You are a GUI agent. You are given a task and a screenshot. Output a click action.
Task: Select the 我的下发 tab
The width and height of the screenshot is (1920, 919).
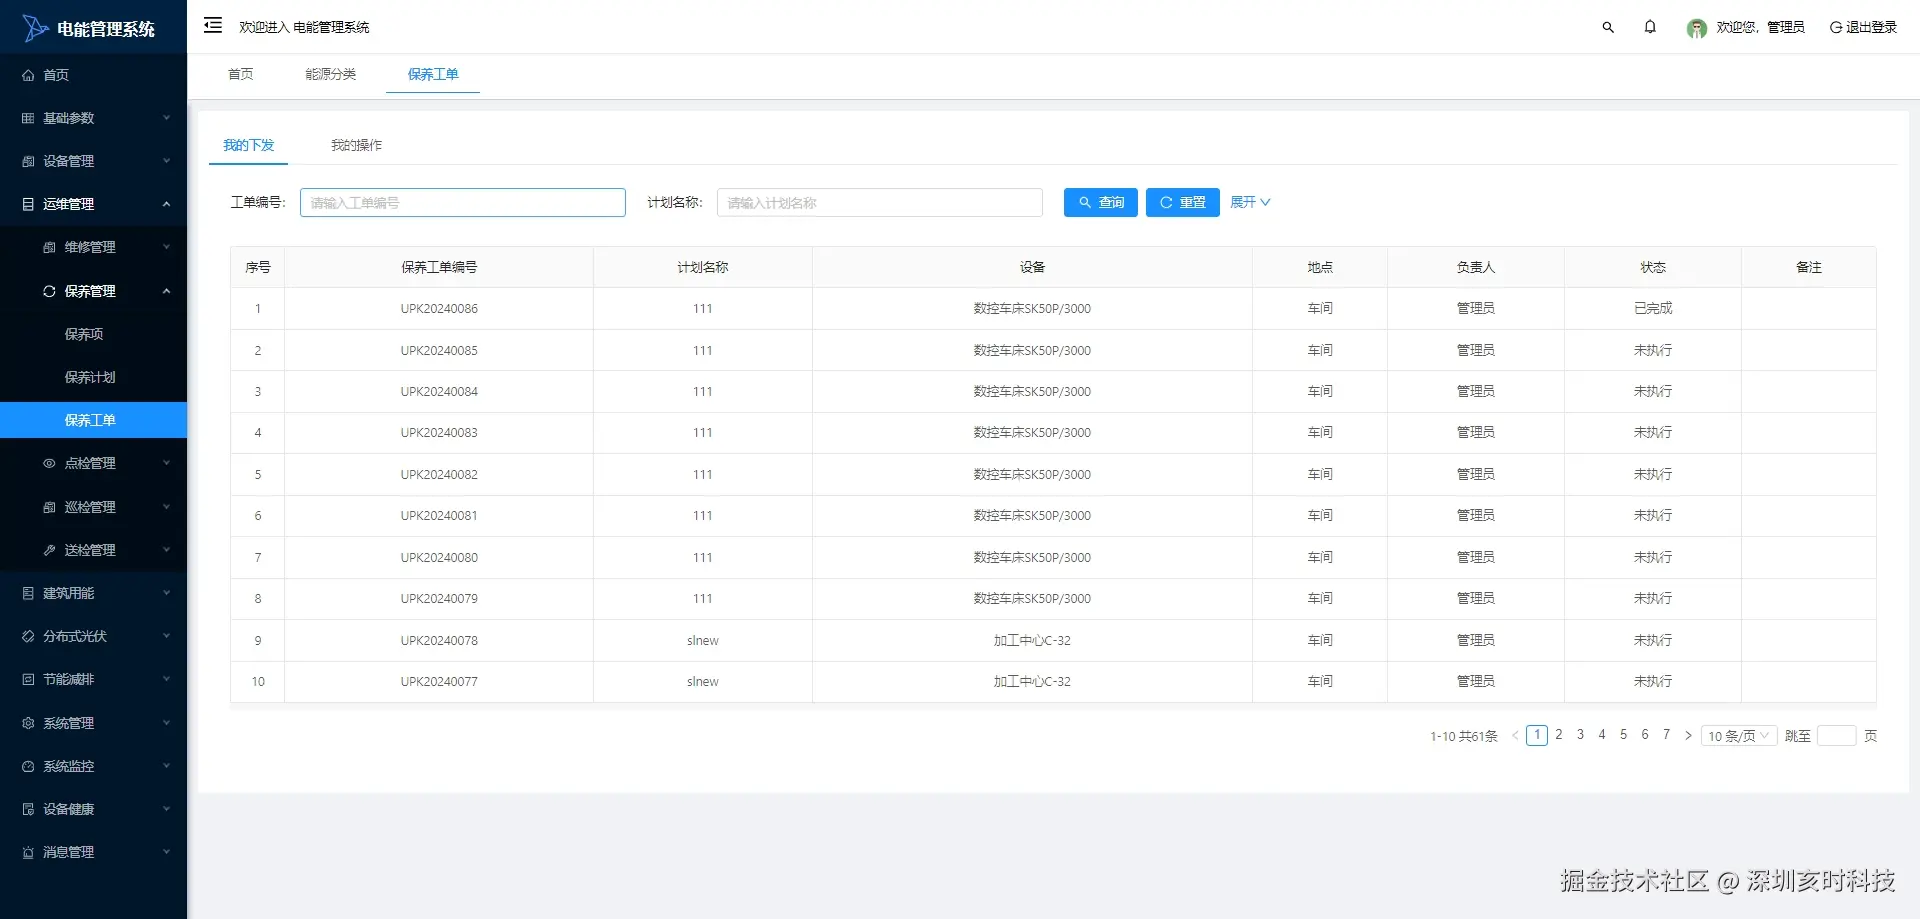coord(249,145)
